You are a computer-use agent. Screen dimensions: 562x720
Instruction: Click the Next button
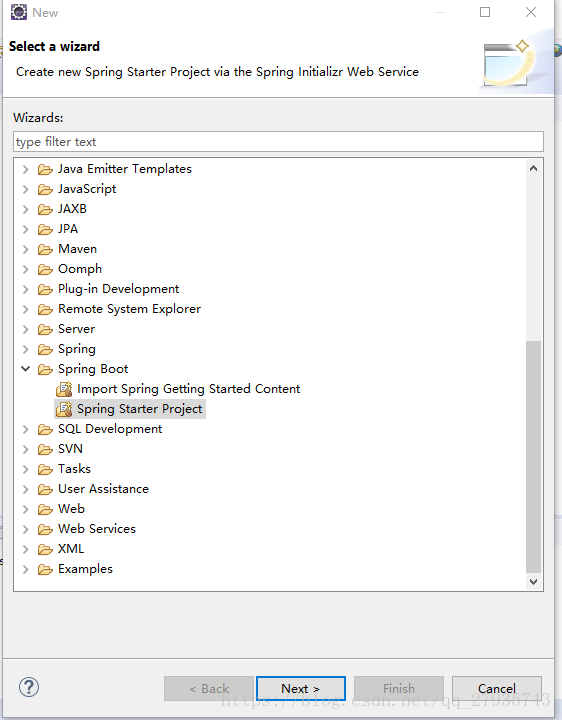click(301, 688)
